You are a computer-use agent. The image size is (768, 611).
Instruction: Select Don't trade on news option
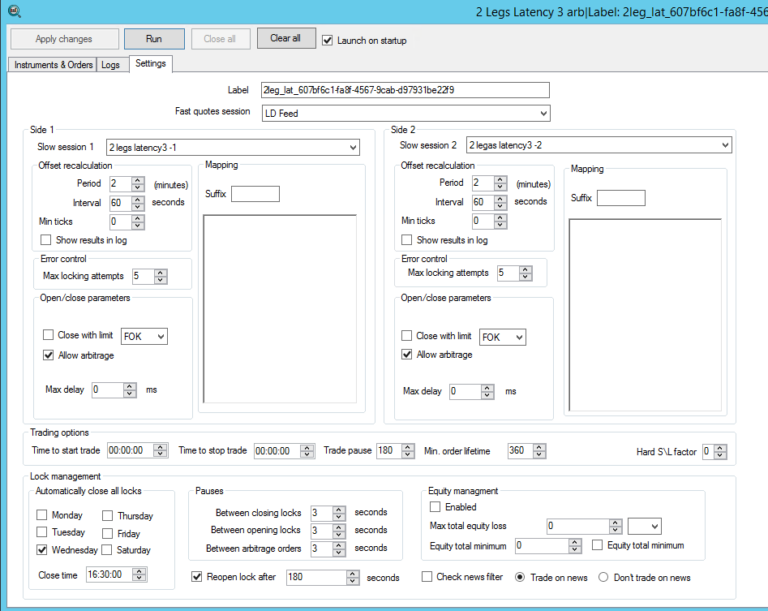[x=603, y=577]
